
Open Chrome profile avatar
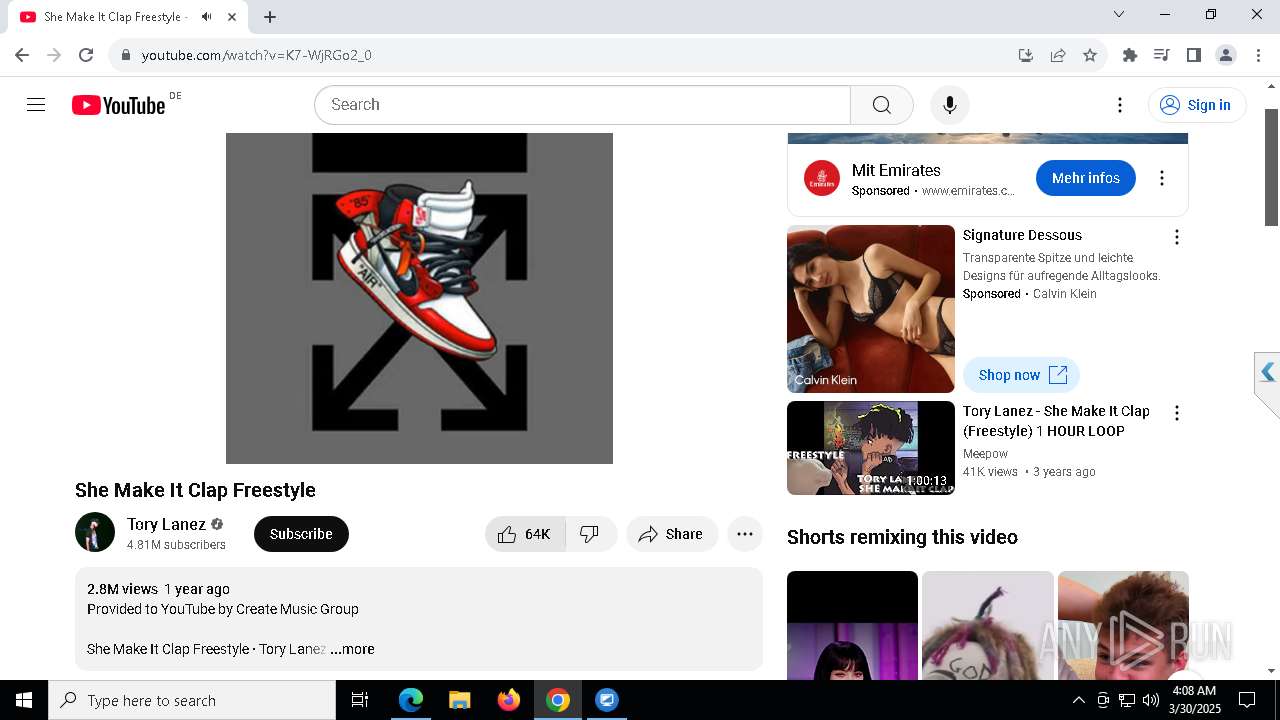1226,55
